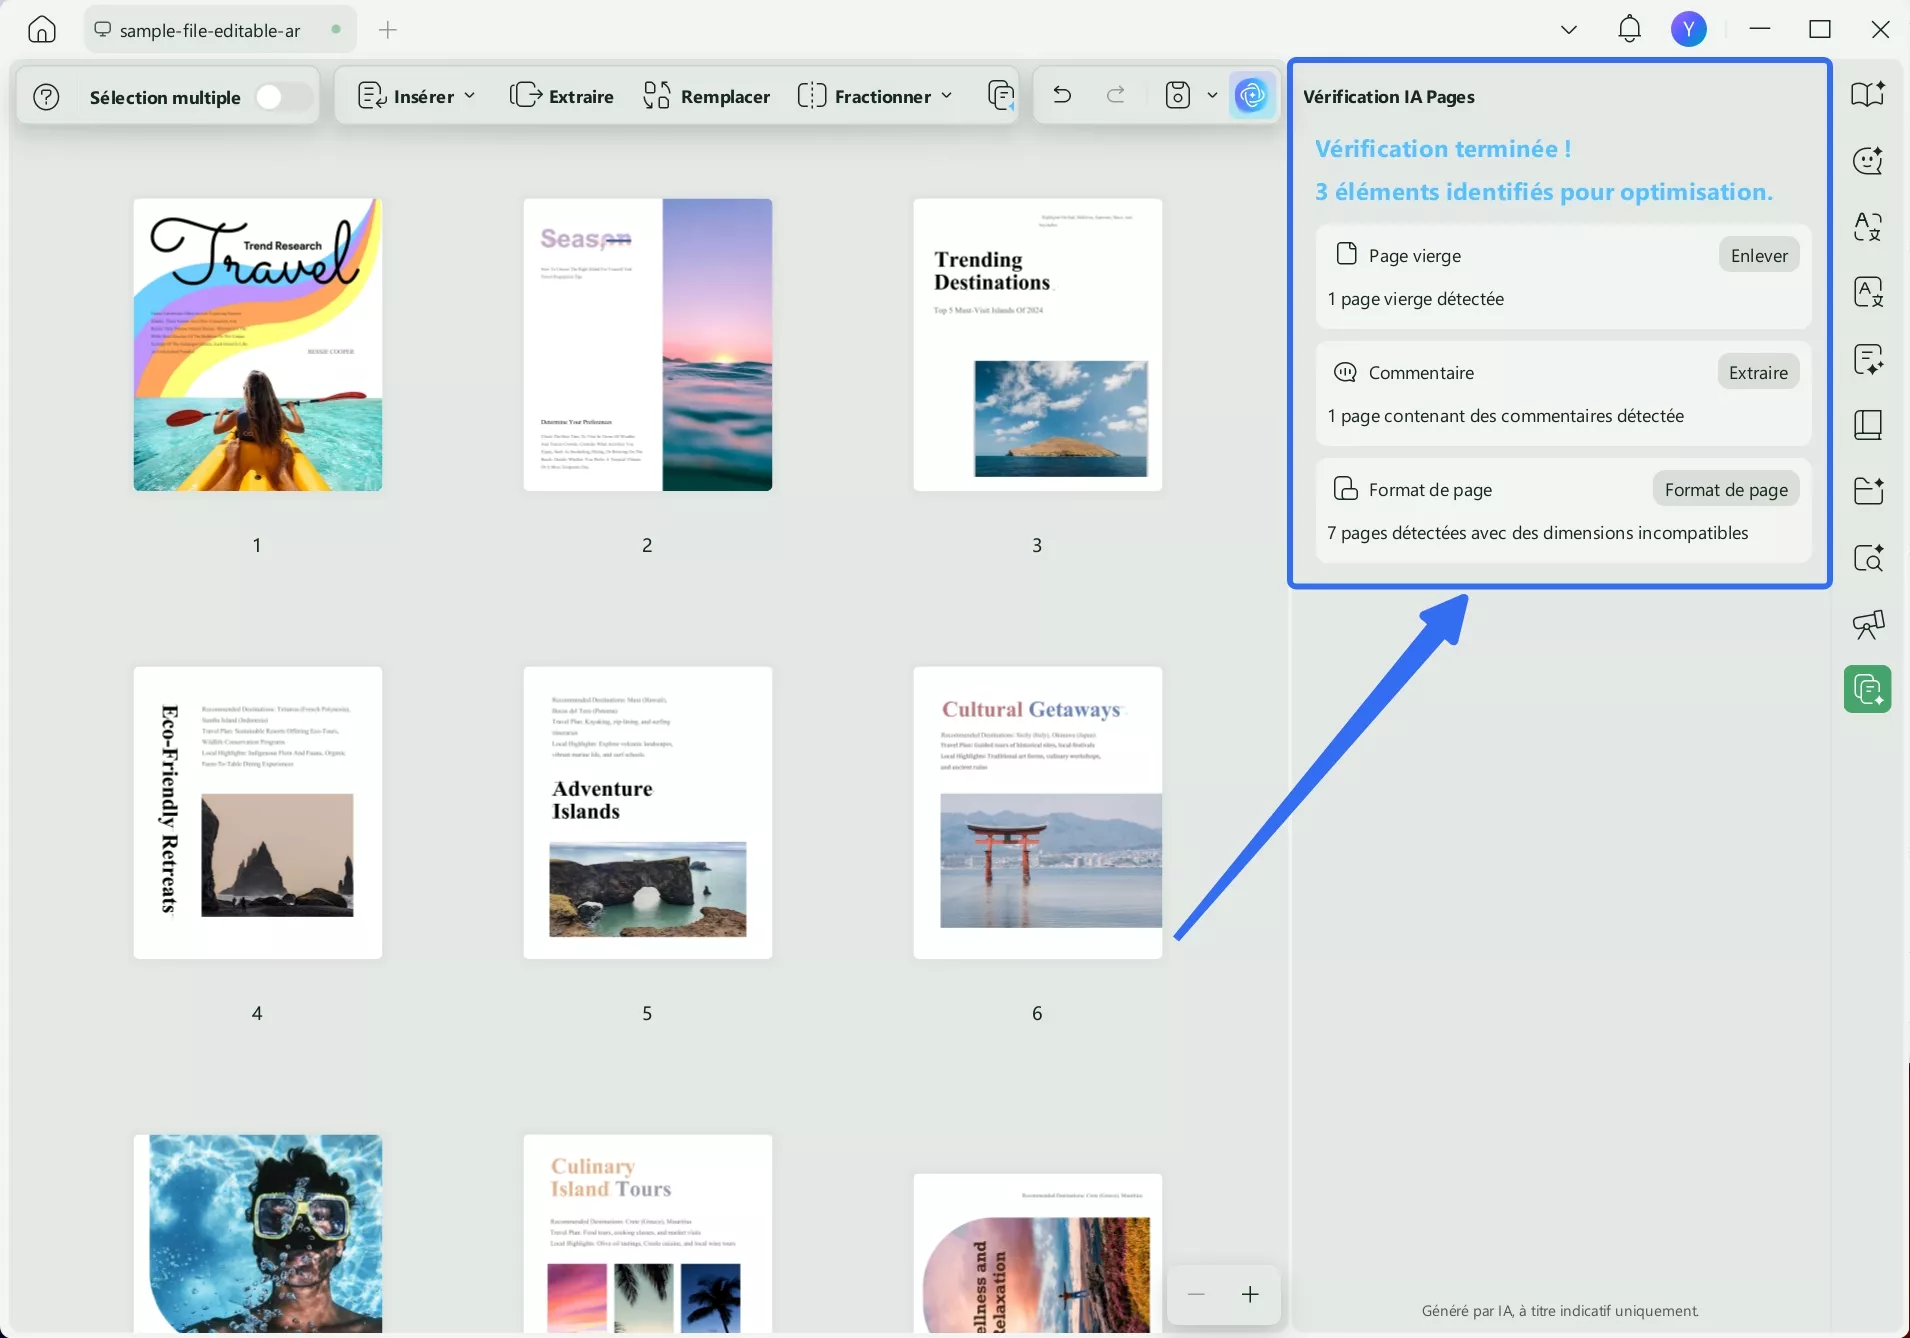The height and width of the screenshot is (1338, 1910).
Task: Click the Enlever button for Page vierge
Action: pyautogui.click(x=1758, y=255)
